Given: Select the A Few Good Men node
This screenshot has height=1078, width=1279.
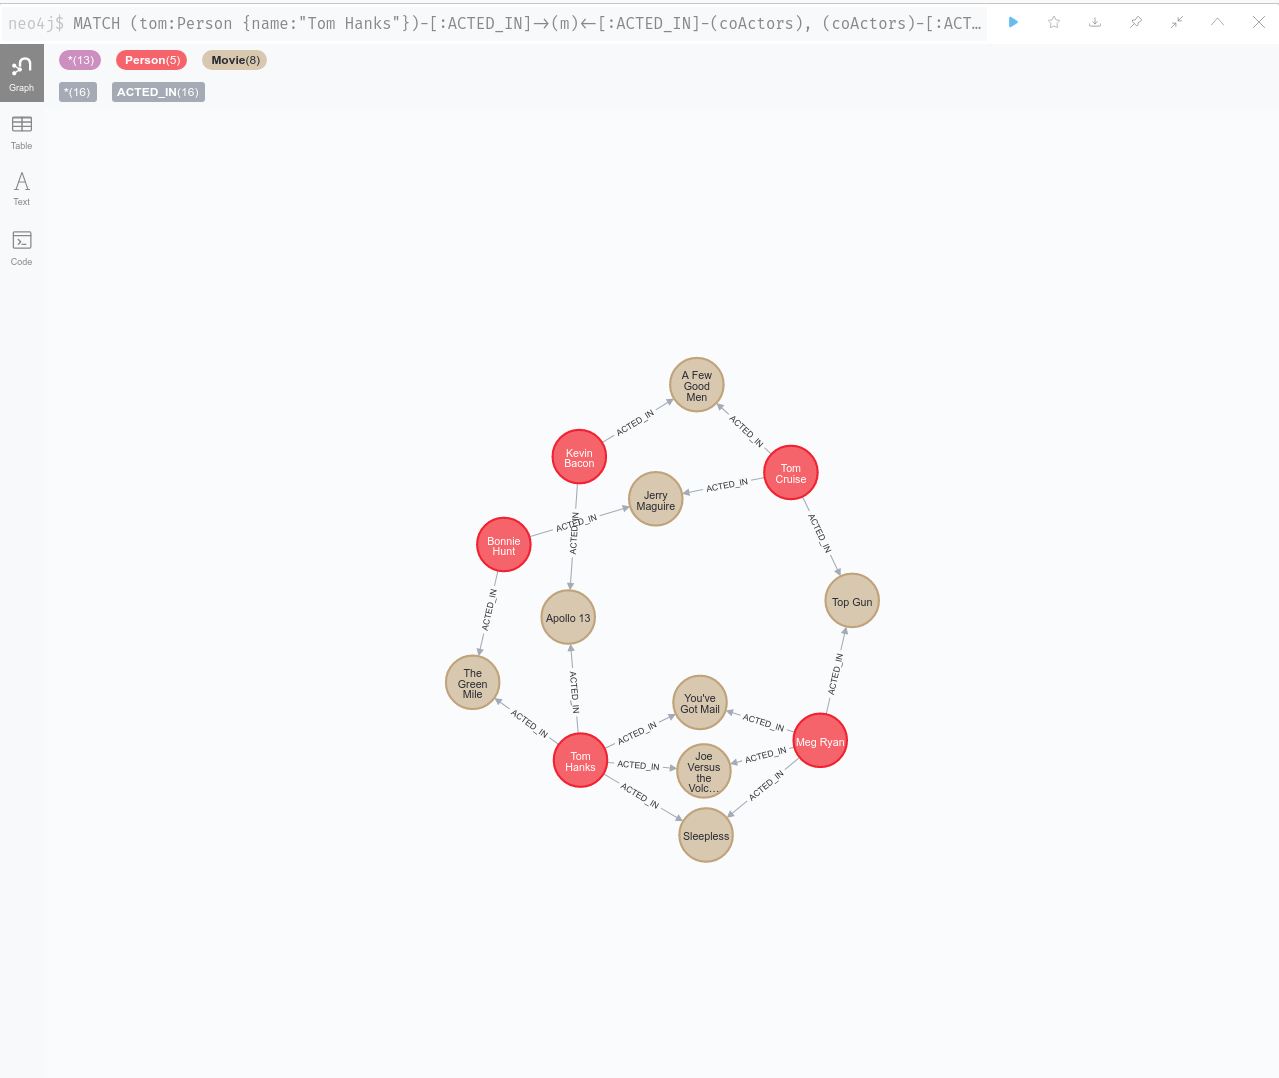Looking at the screenshot, I should click(x=697, y=386).
